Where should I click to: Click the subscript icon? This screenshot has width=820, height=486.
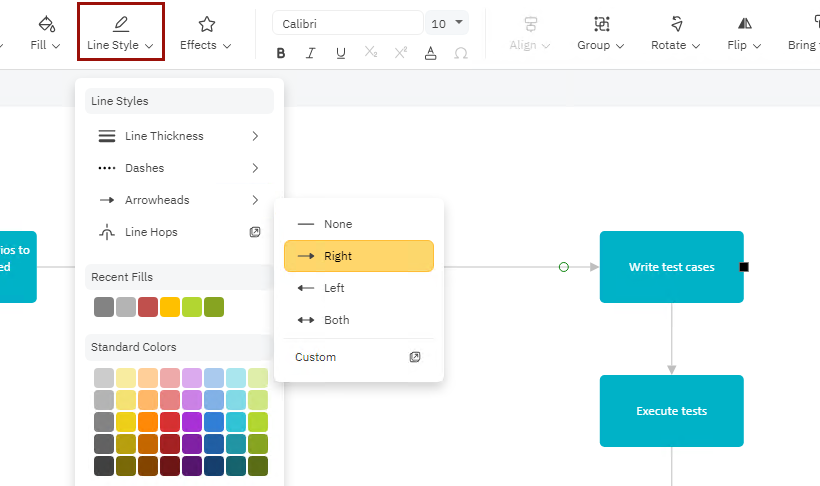coord(371,53)
